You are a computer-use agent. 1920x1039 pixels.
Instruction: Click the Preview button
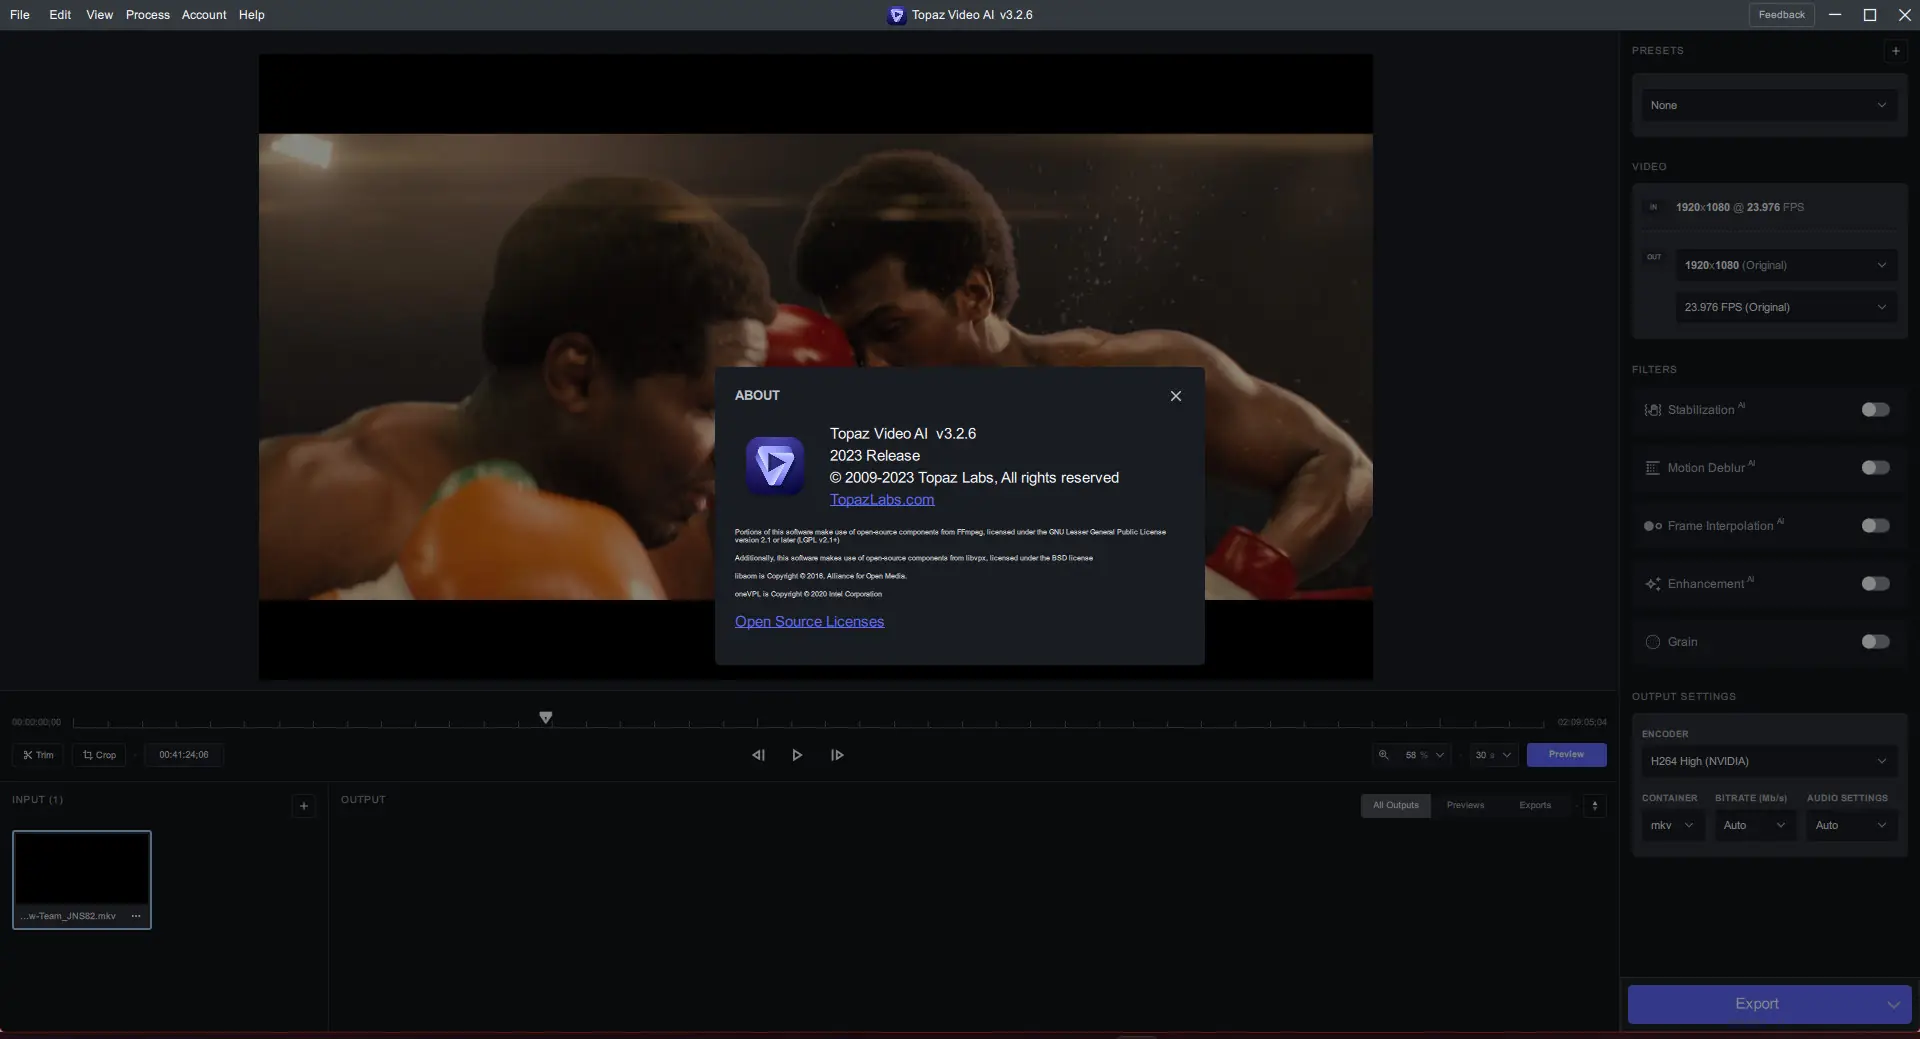(x=1566, y=755)
